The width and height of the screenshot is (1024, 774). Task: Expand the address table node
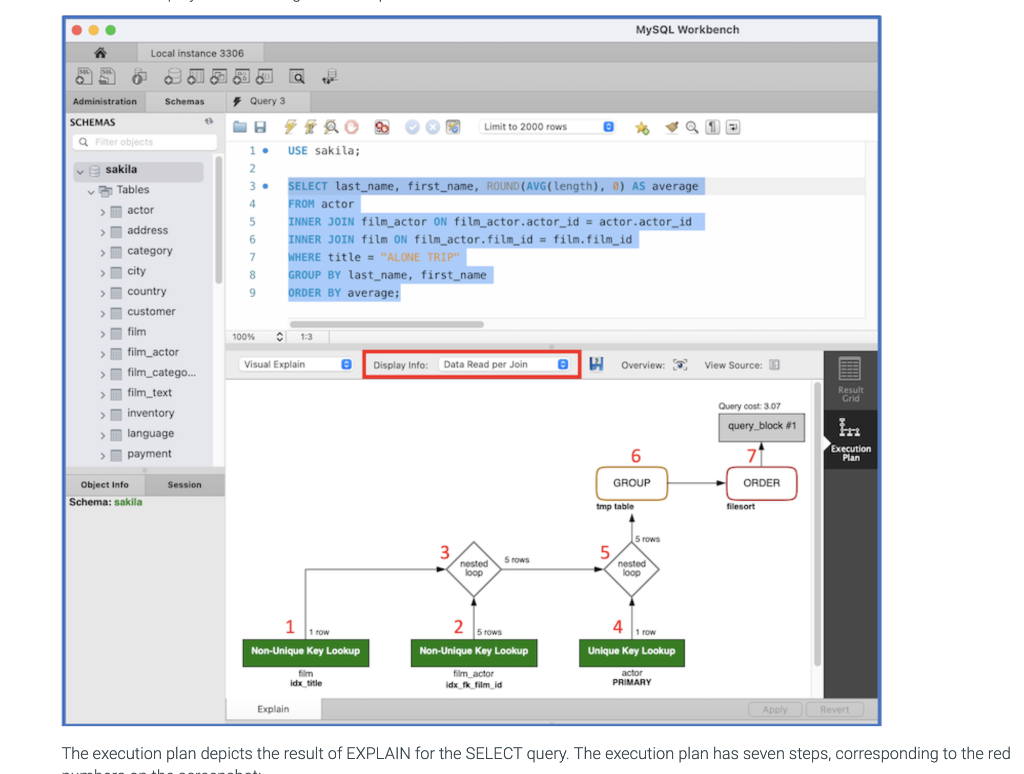click(x=103, y=232)
